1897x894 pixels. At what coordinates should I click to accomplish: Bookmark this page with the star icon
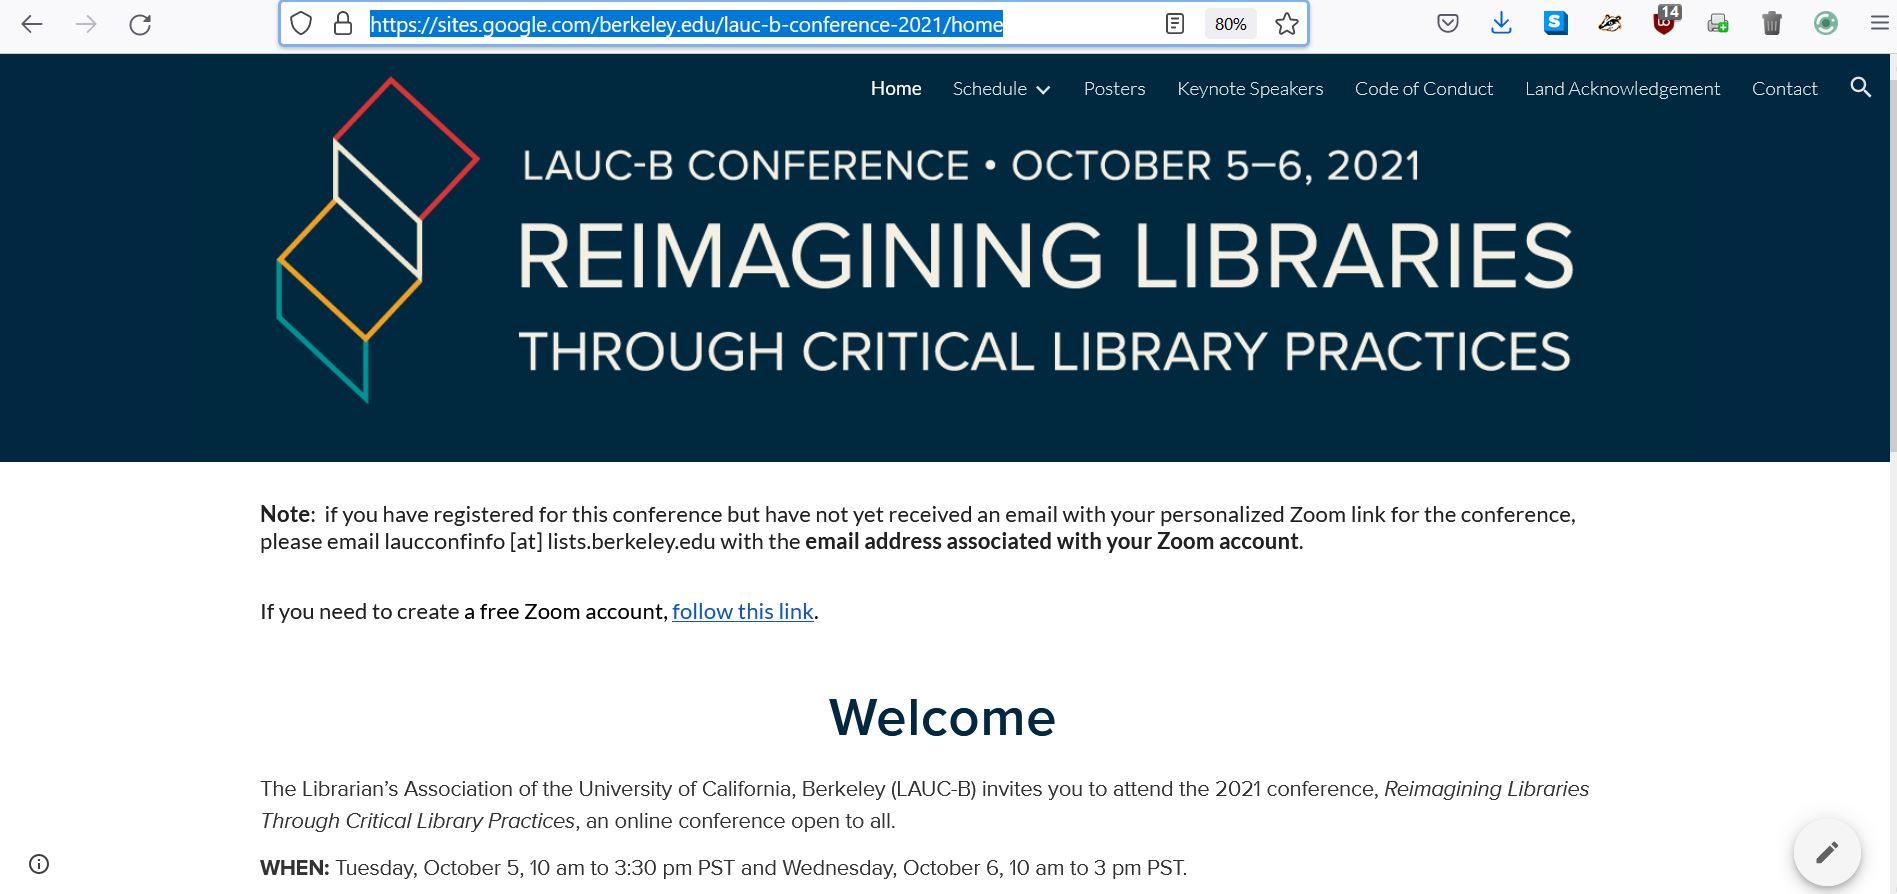[x=1286, y=24]
